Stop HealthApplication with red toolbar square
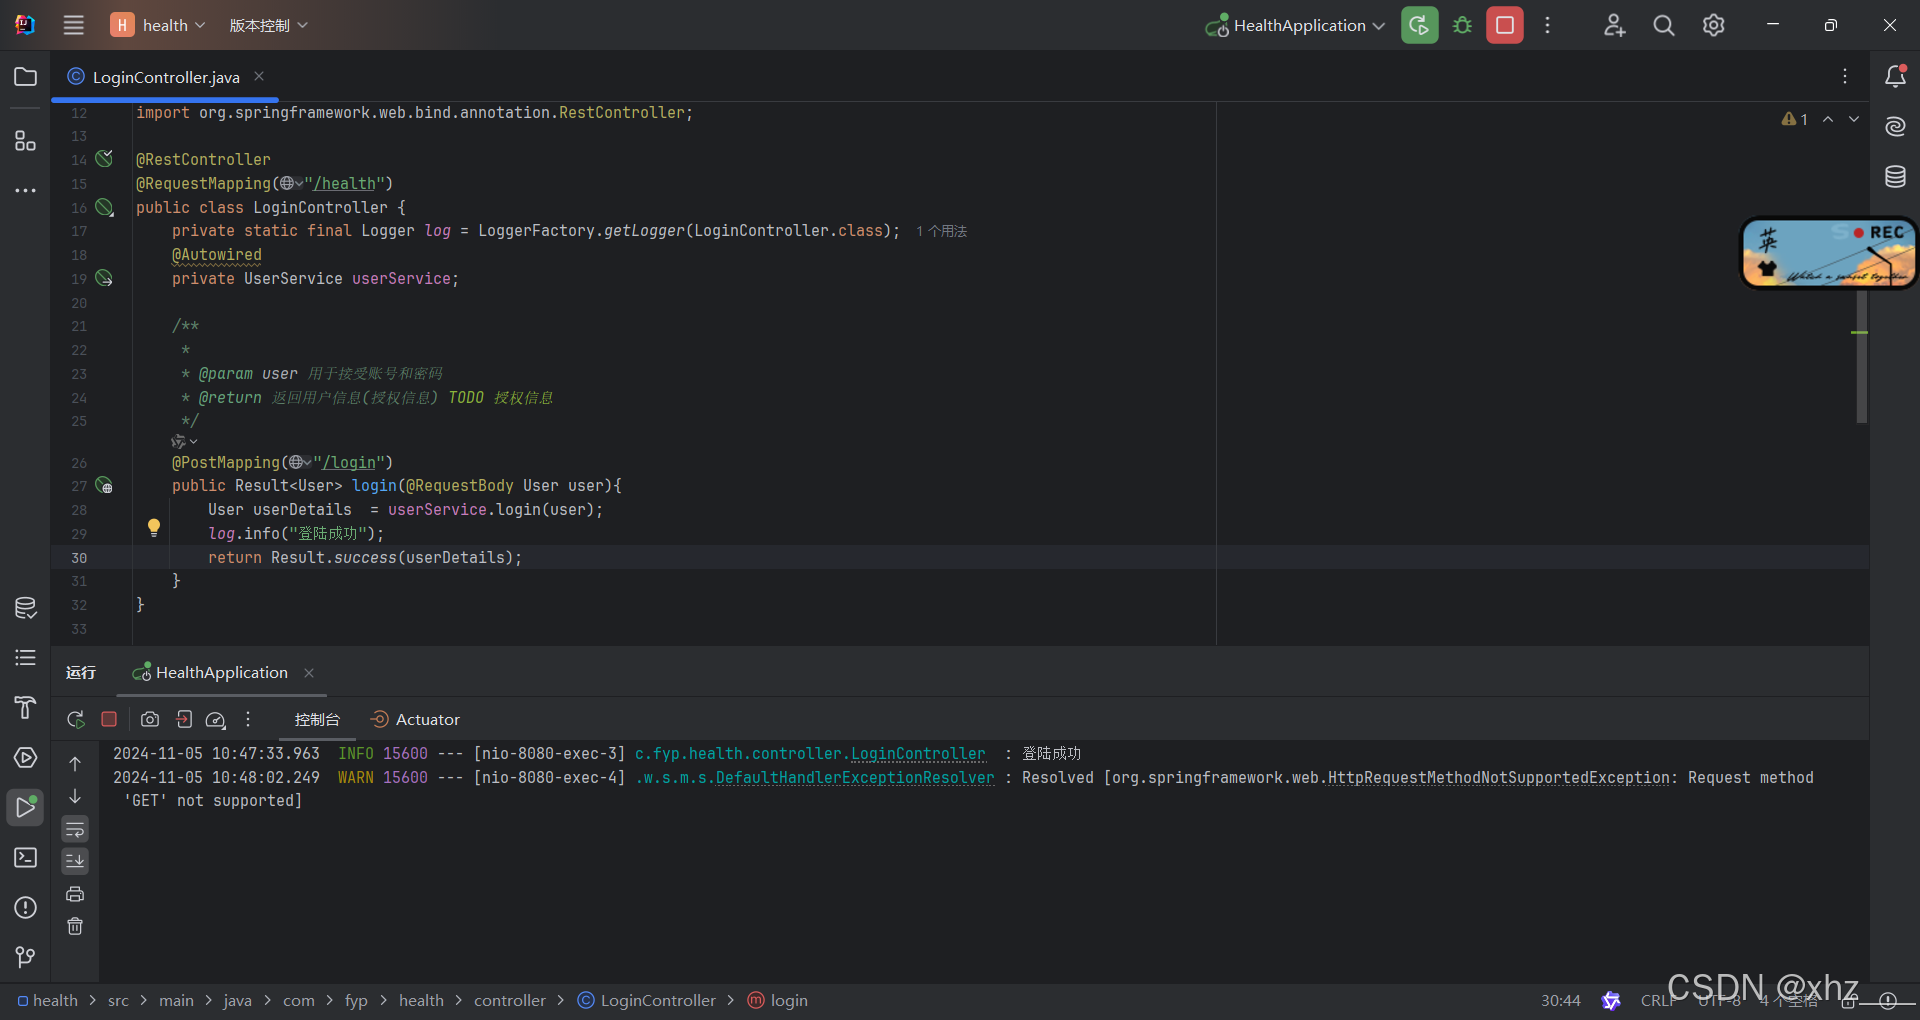The width and height of the screenshot is (1920, 1020). 1505,25
